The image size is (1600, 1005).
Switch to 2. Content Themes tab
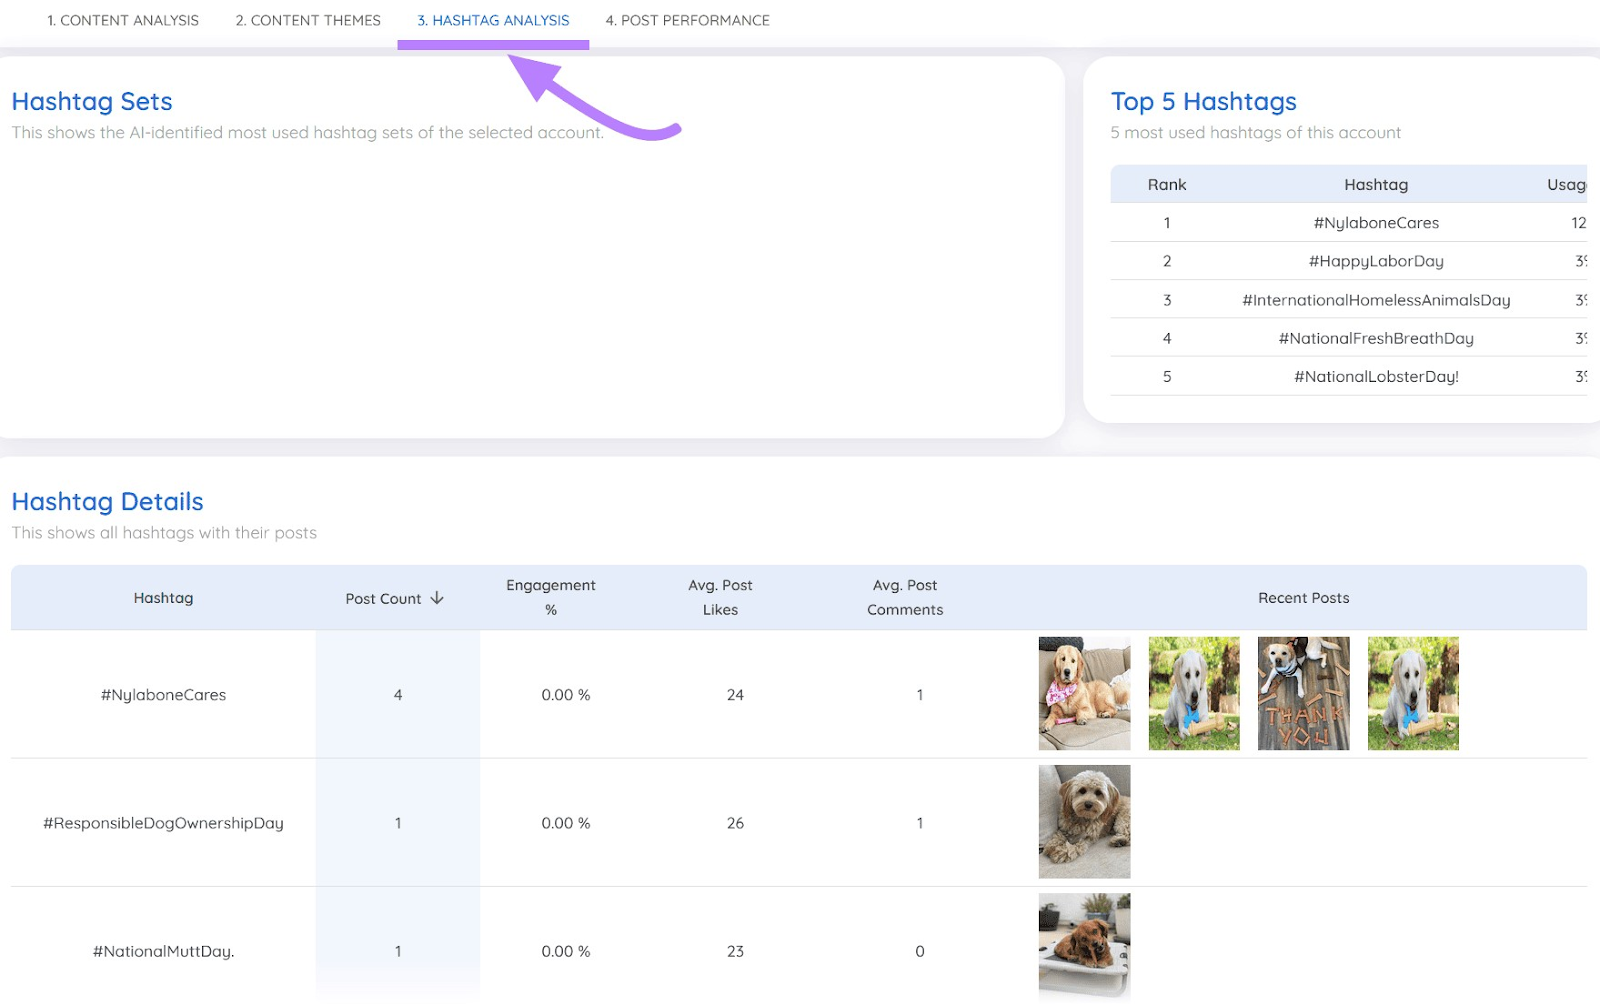tap(308, 20)
